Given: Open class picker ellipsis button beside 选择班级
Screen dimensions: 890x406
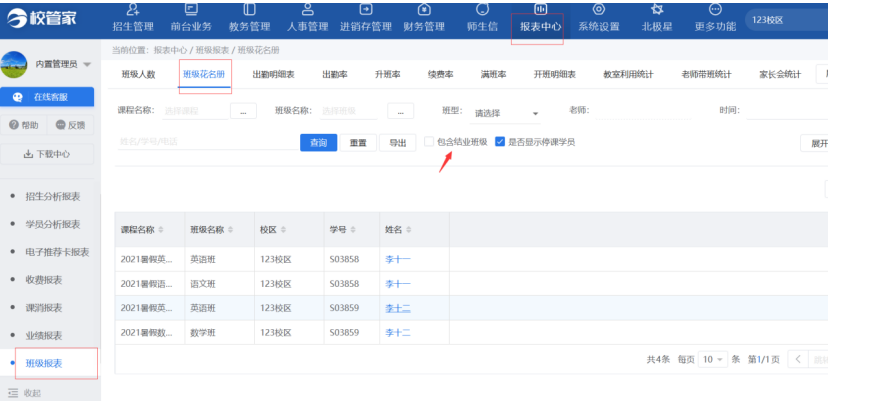Looking at the screenshot, I should coord(401,111).
